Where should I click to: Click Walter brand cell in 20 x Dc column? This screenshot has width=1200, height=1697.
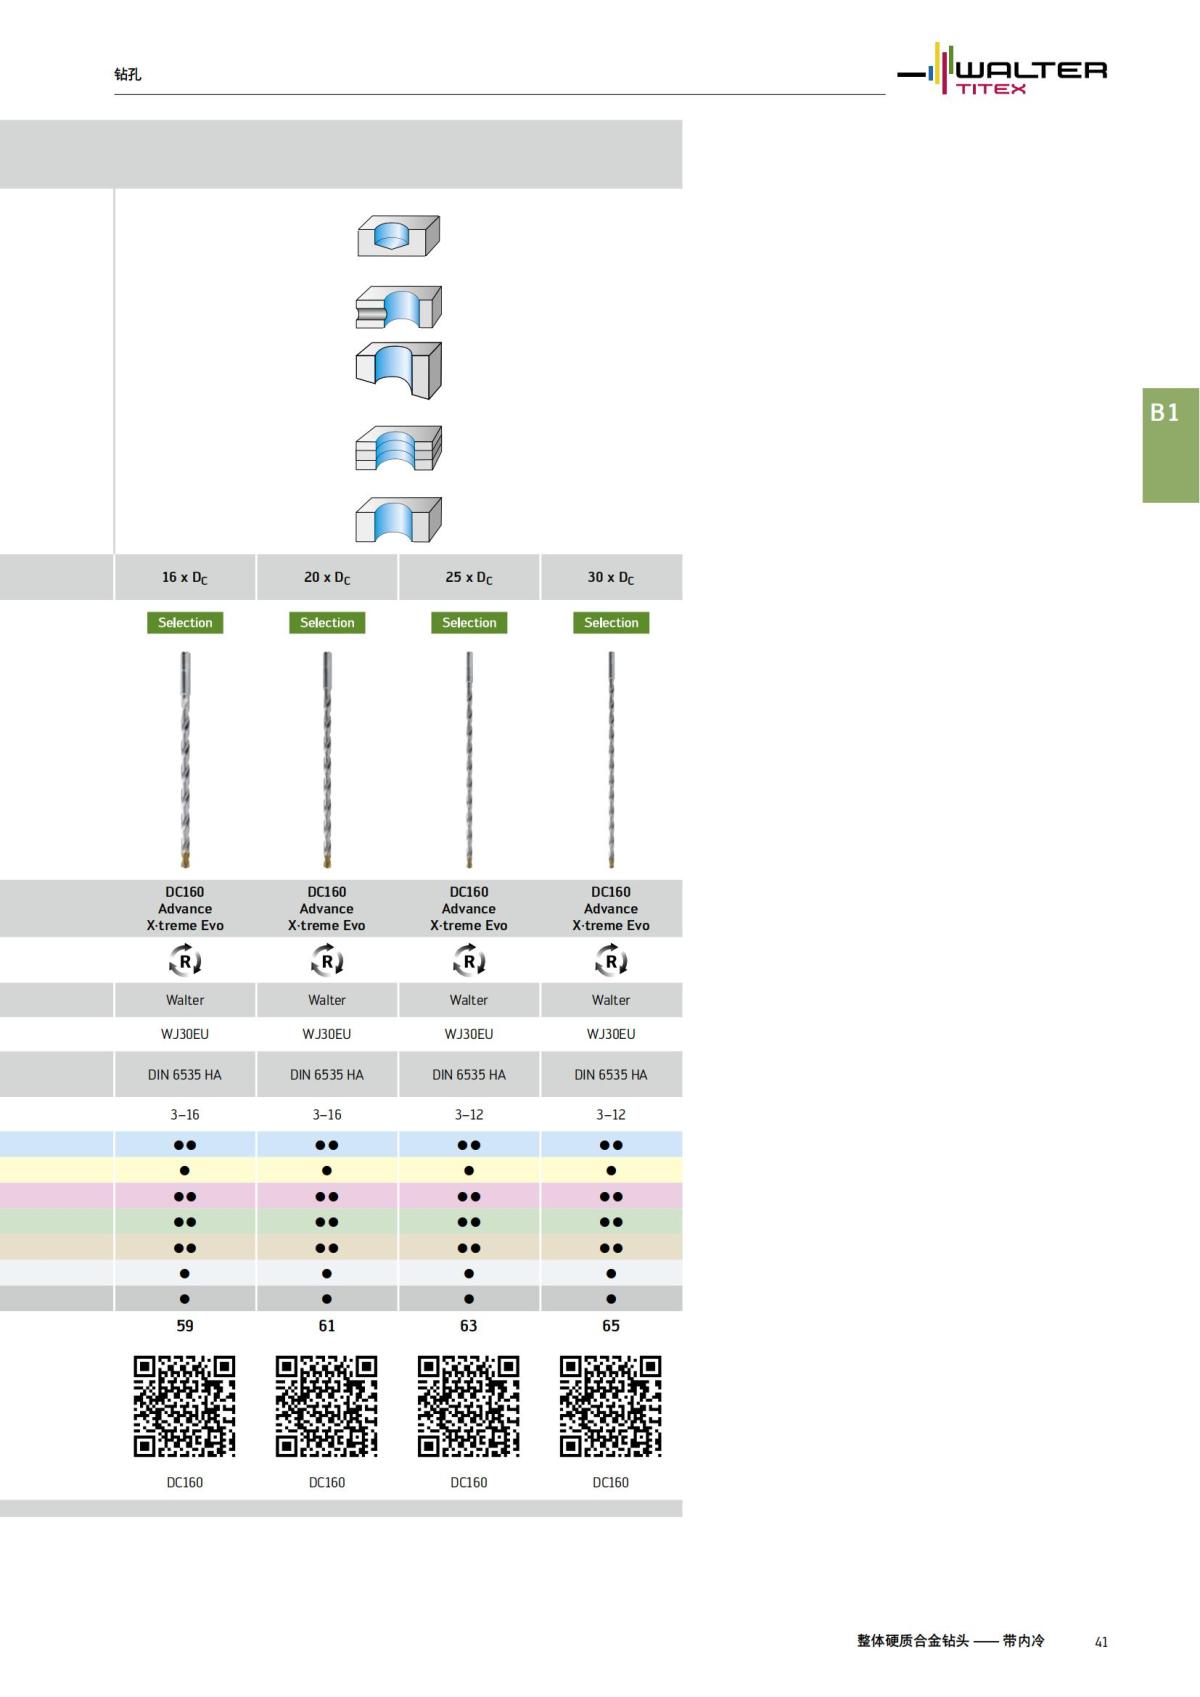point(327,1000)
